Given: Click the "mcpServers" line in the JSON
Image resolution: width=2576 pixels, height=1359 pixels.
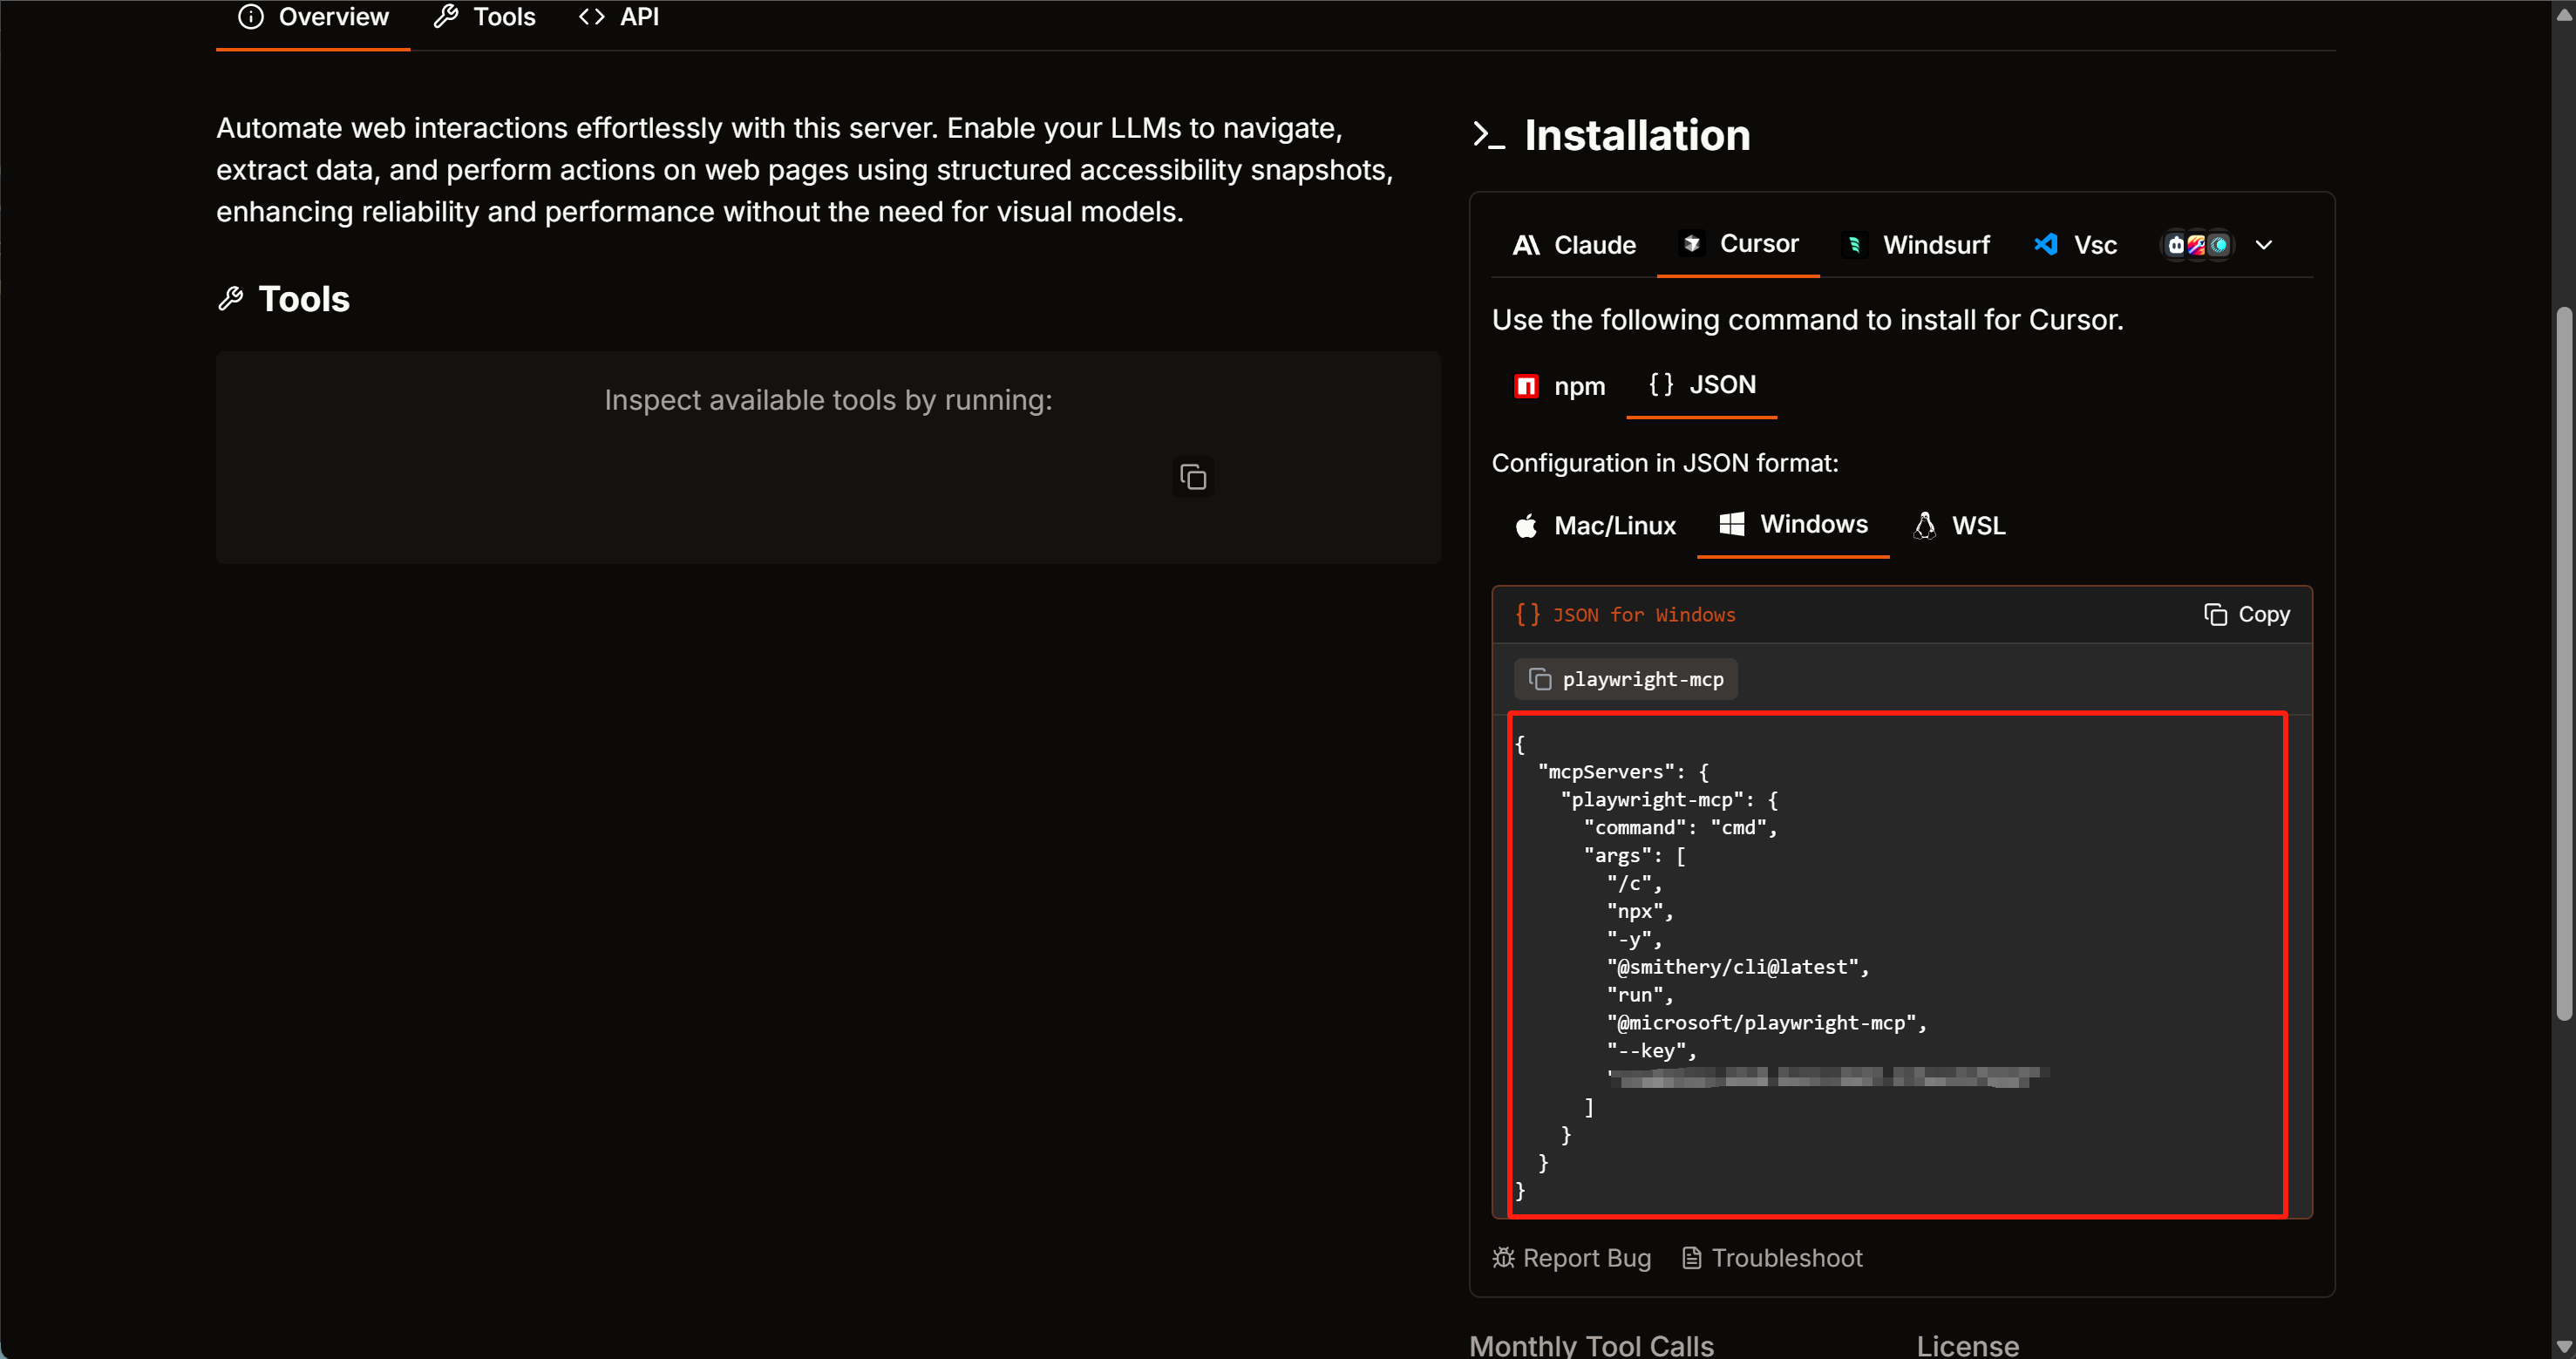Looking at the screenshot, I should click(x=1624, y=772).
